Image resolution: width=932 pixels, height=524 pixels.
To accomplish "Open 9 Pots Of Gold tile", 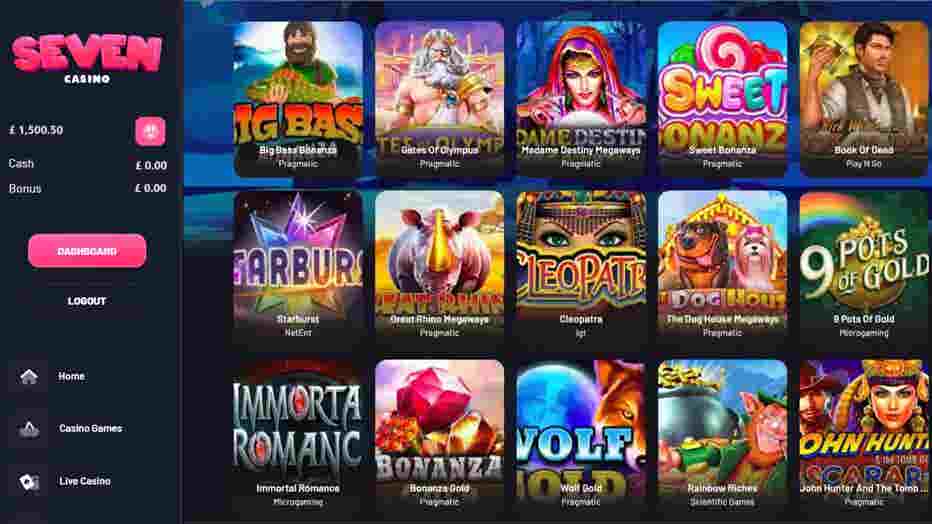I will point(864,269).
